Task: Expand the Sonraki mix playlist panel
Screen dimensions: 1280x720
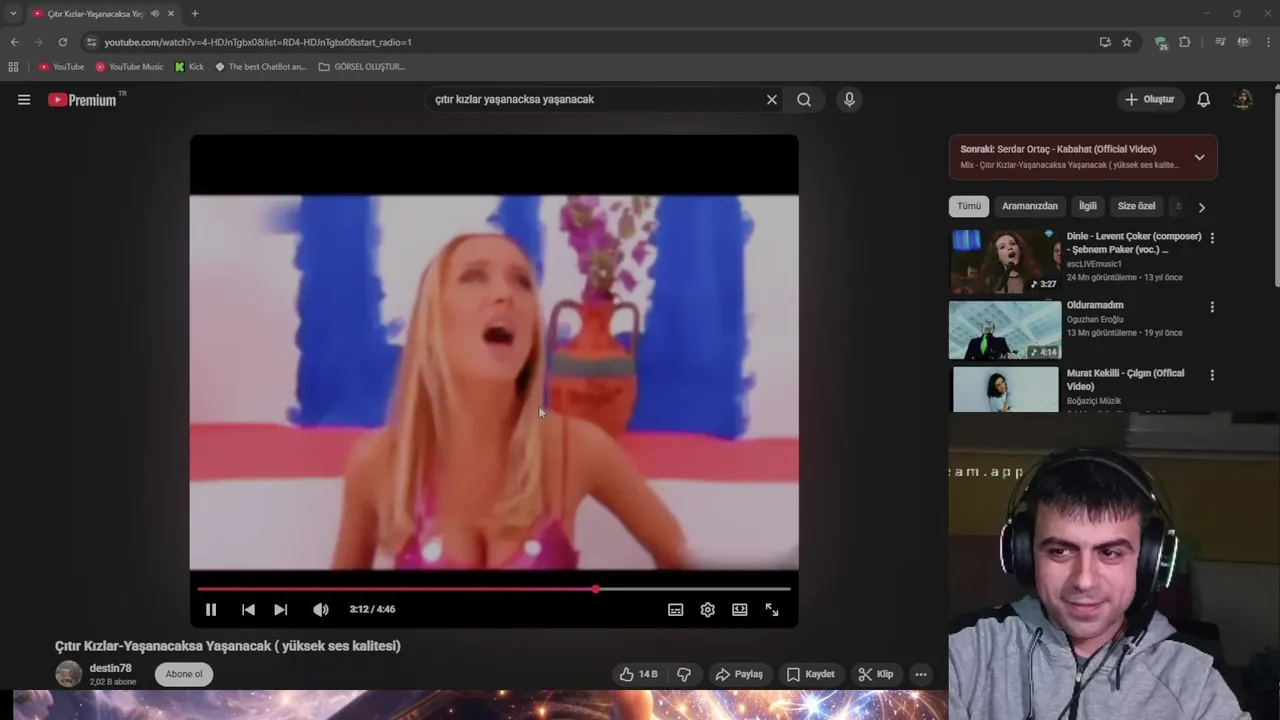Action: [x=1199, y=157]
